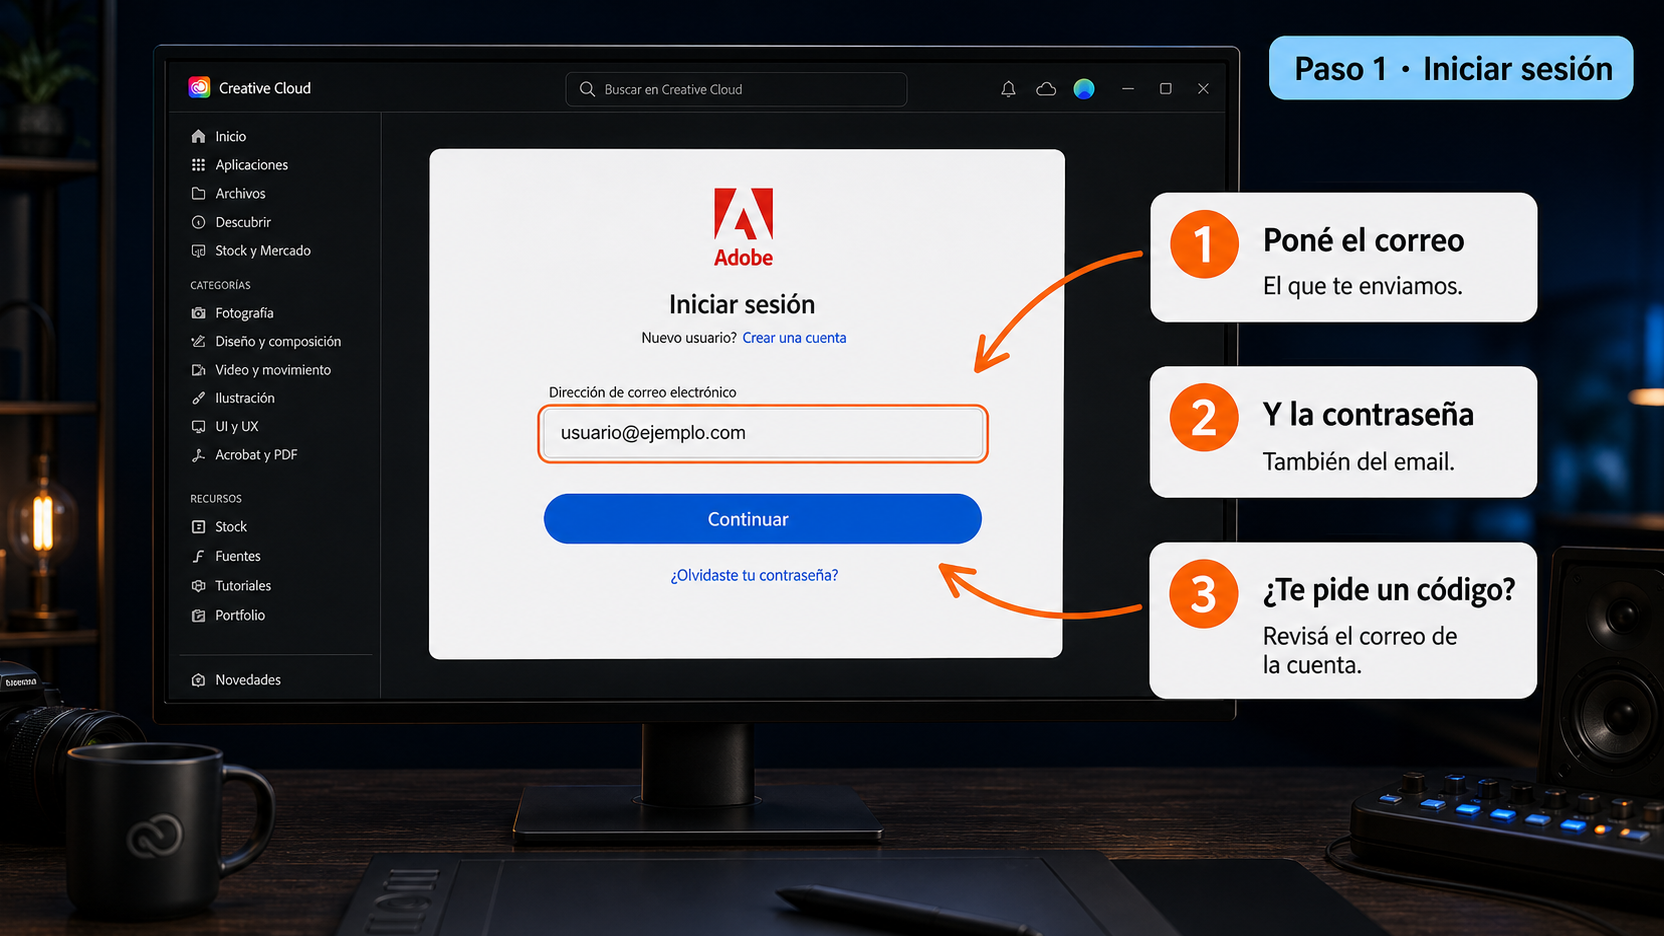Click the search magnifier icon

pyautogui.click(x=587, y=89)
